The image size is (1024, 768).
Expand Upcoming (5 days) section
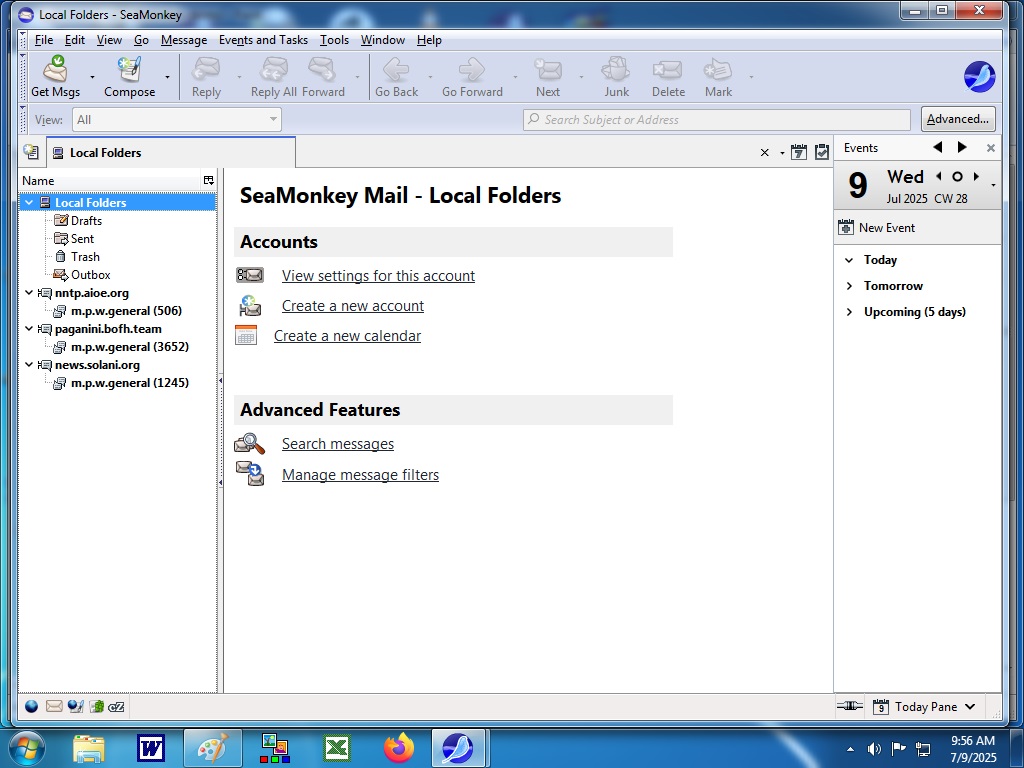pyautogui.click(x=849, y=312)
